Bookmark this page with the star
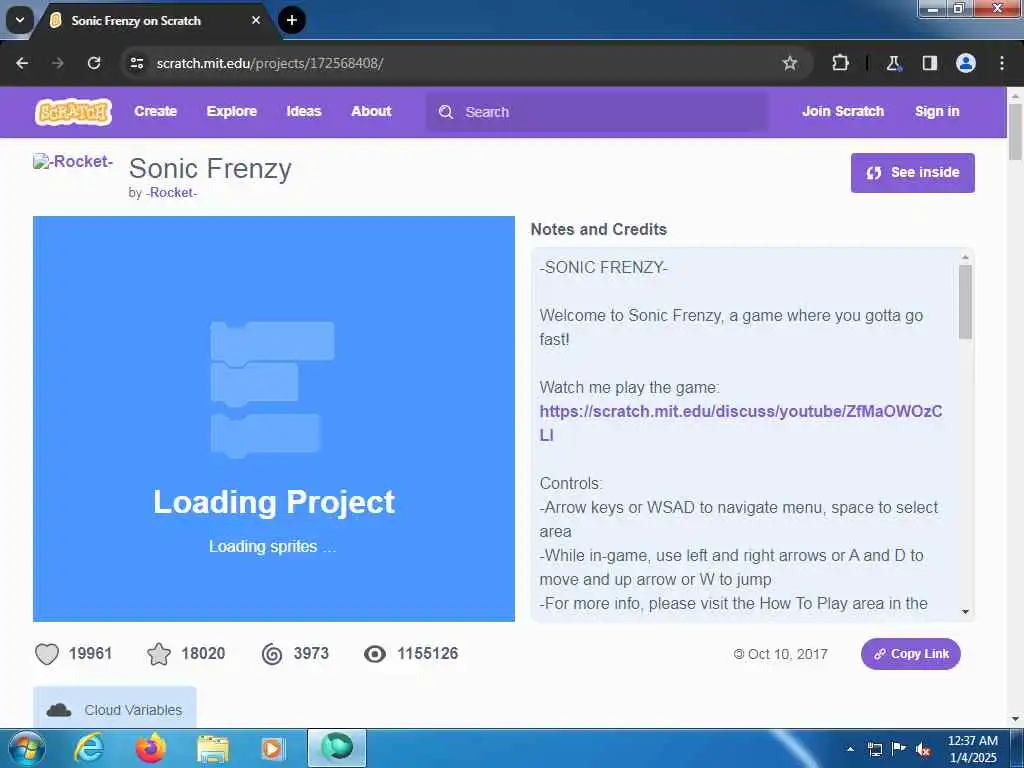 [x=790, y=63]
